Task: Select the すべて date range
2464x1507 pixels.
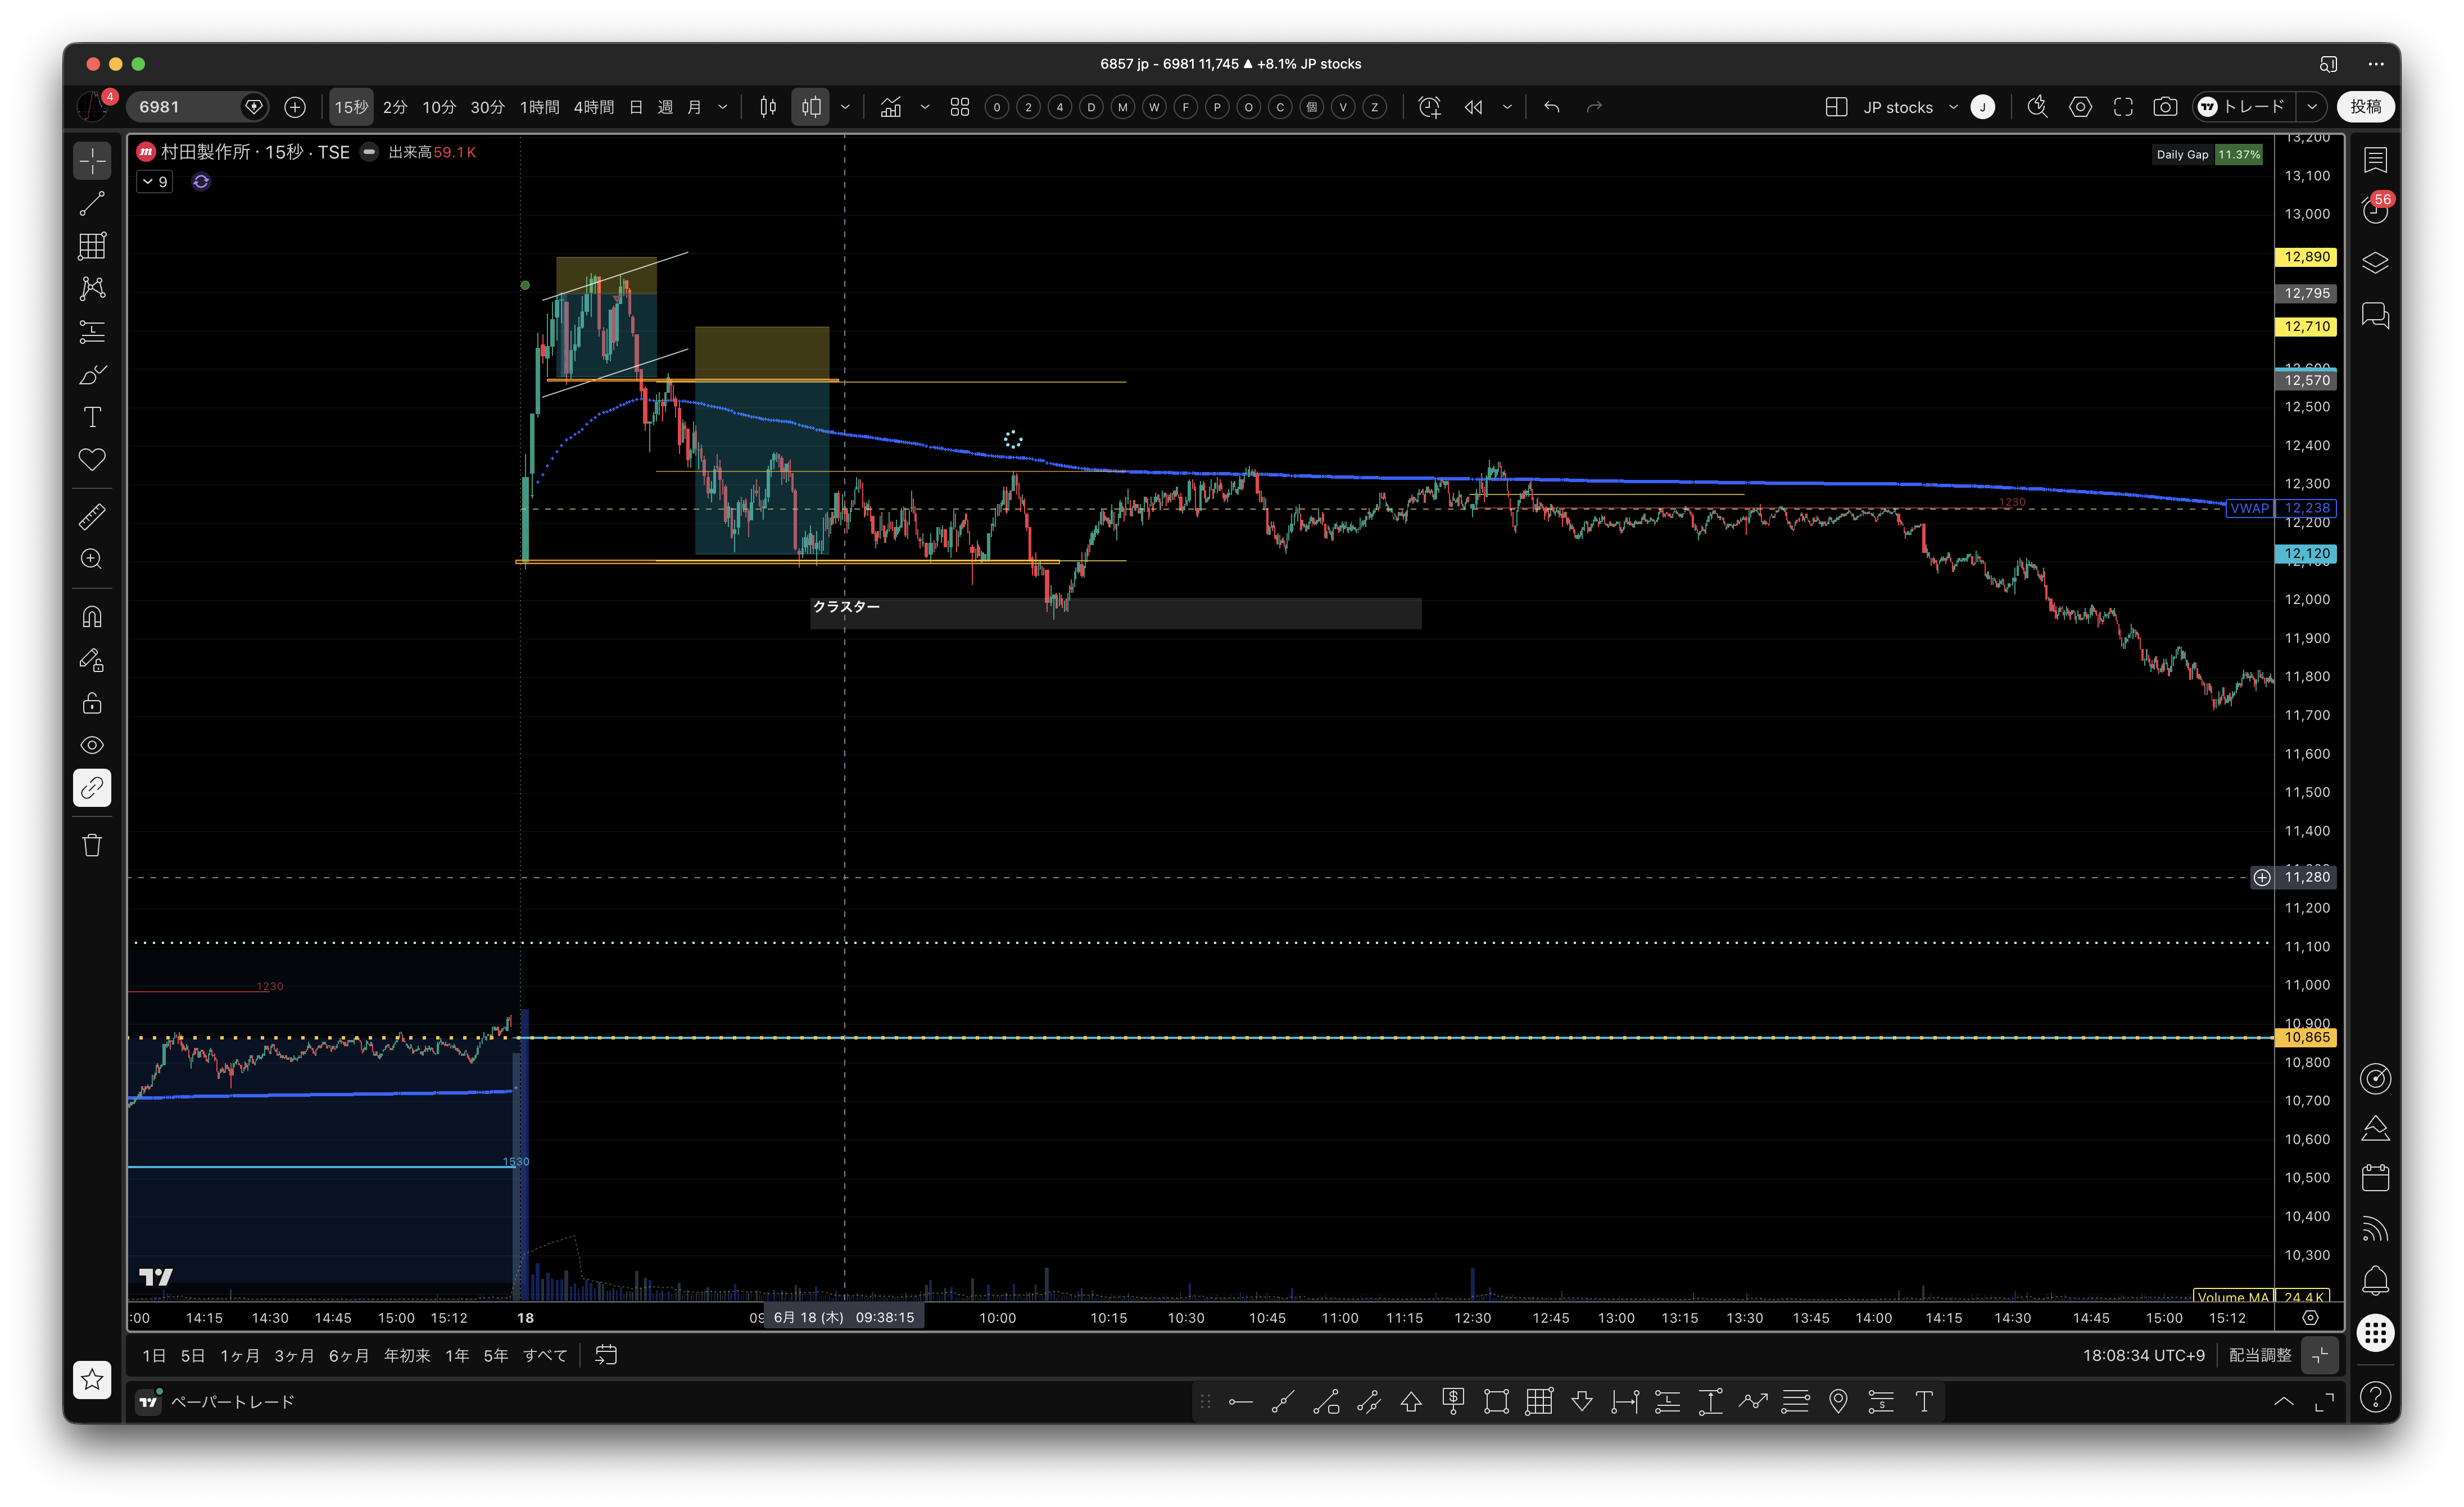Action: (545, 1356)
